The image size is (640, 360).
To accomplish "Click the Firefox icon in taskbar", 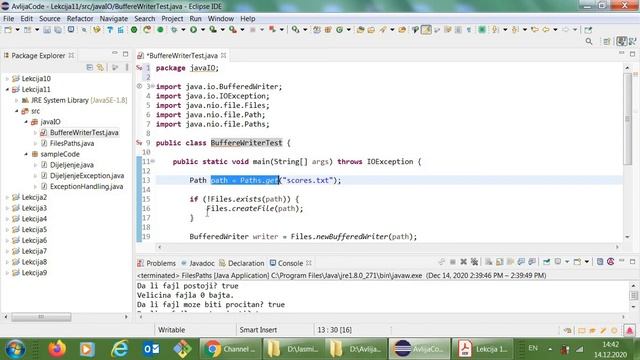I will point(57,349).
